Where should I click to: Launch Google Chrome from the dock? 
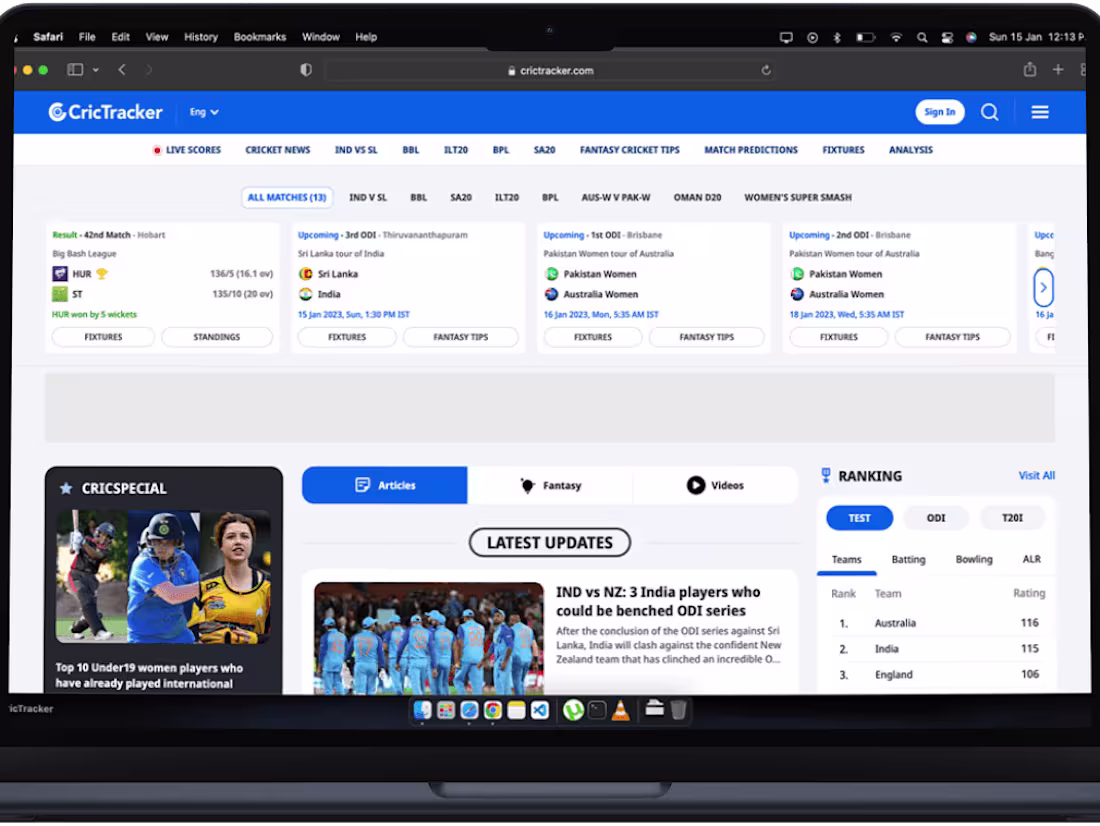(492, 710)
